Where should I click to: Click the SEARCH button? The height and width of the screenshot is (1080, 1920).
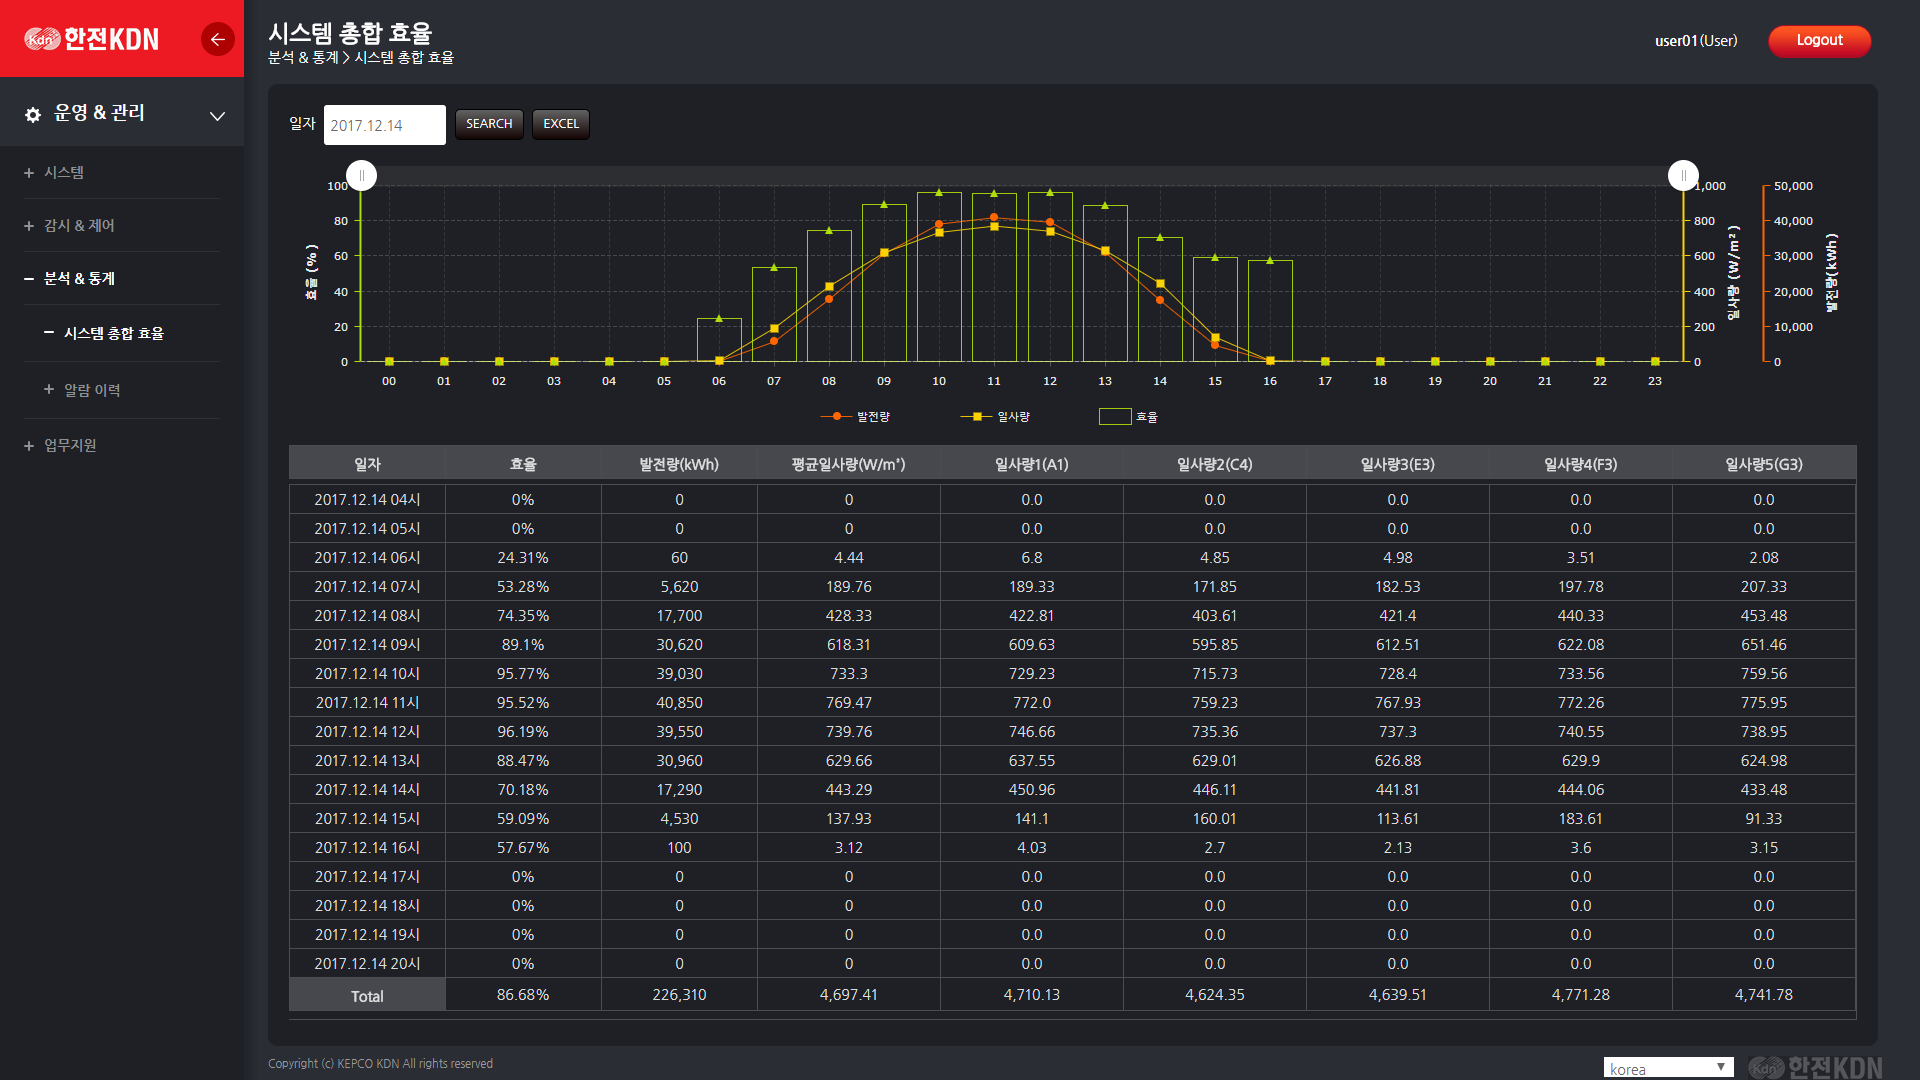coord(489,124)
